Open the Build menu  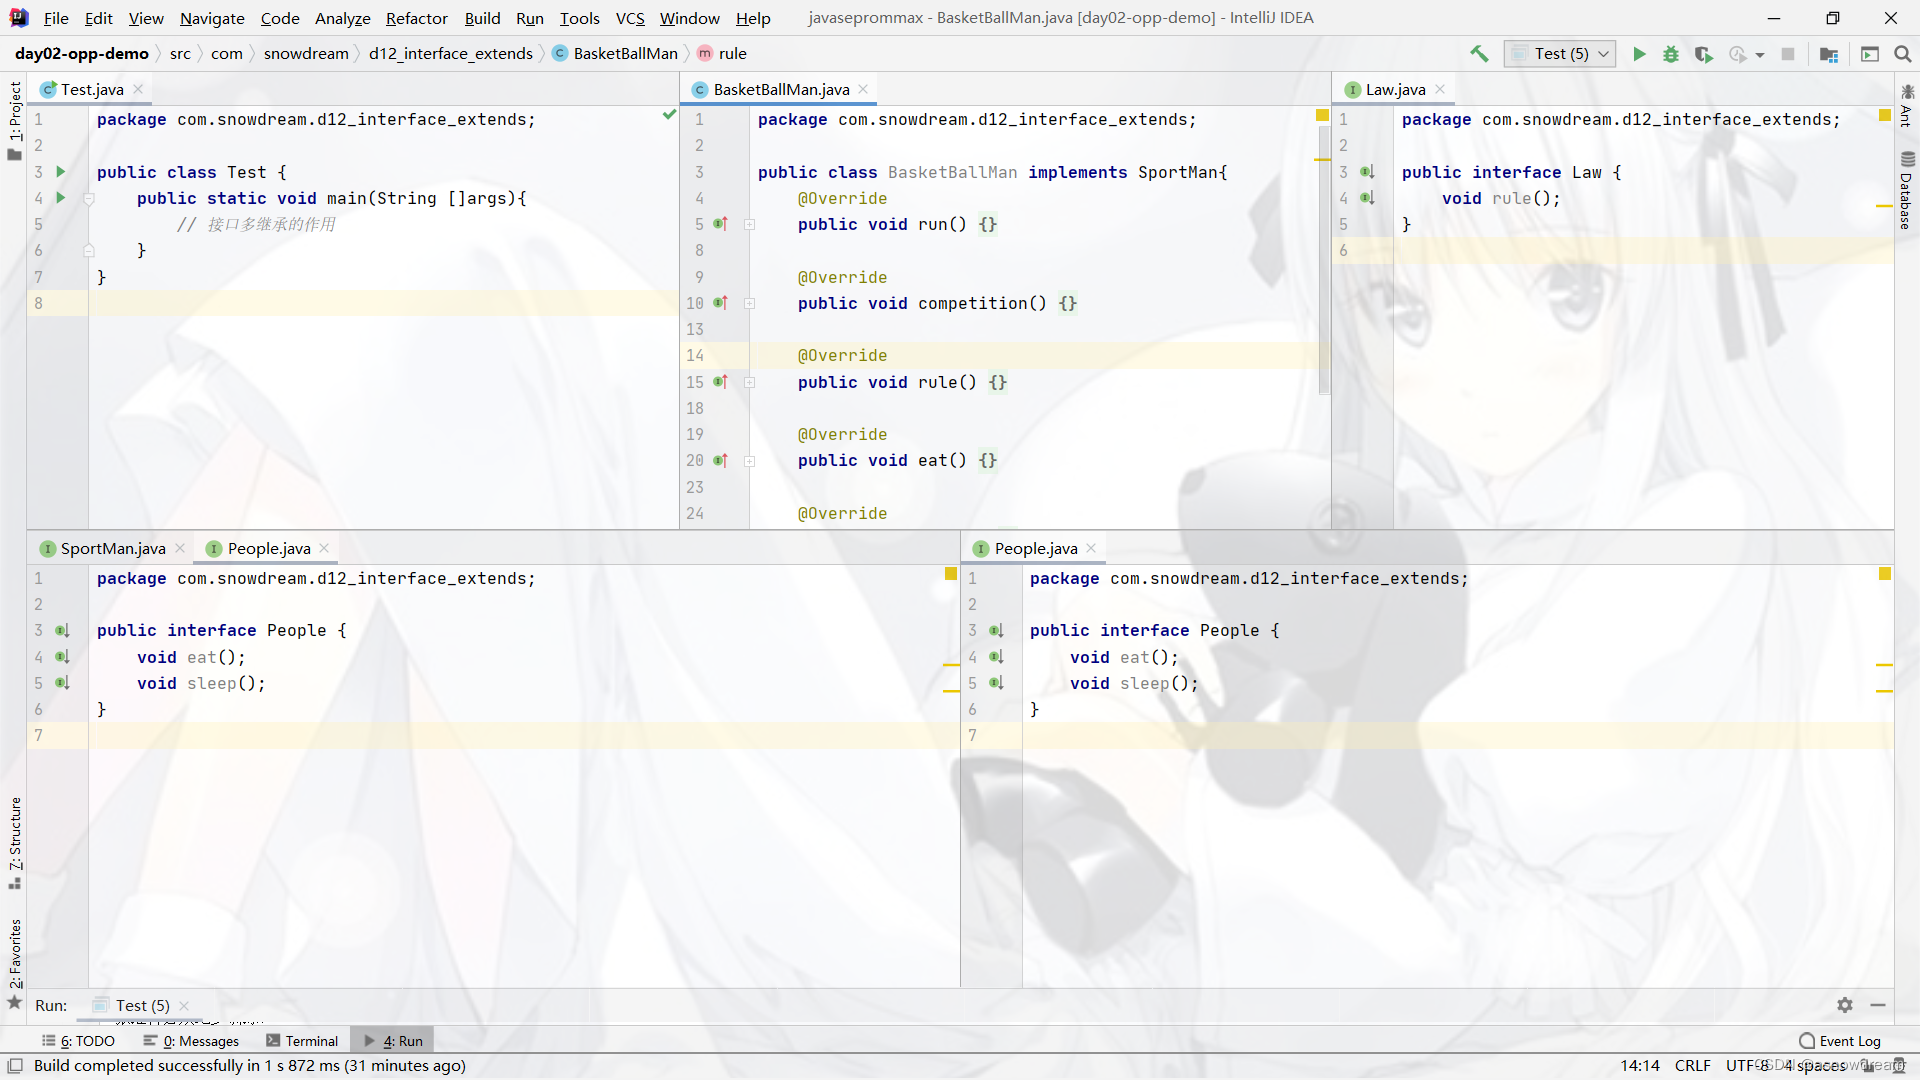[482, 18]
